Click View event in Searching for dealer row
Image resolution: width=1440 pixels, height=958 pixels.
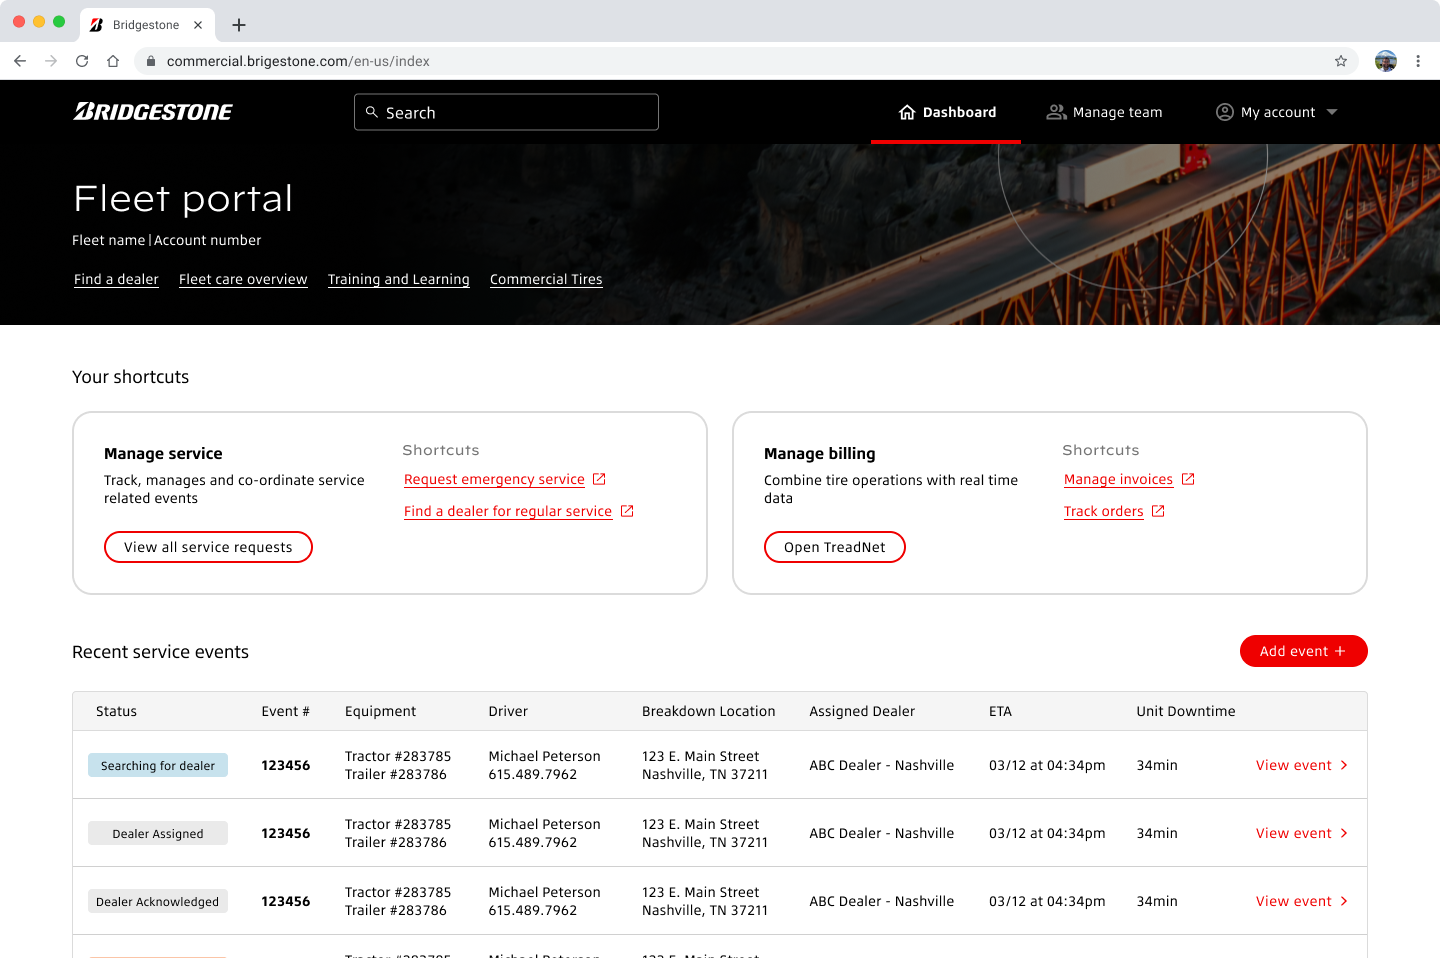click(1294, 765)
